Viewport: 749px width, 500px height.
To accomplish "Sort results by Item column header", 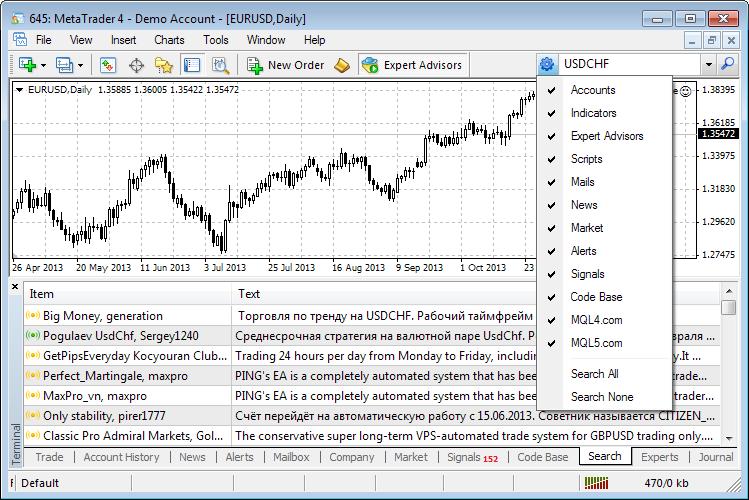I will pyautogui.click(x=128, y=294).
